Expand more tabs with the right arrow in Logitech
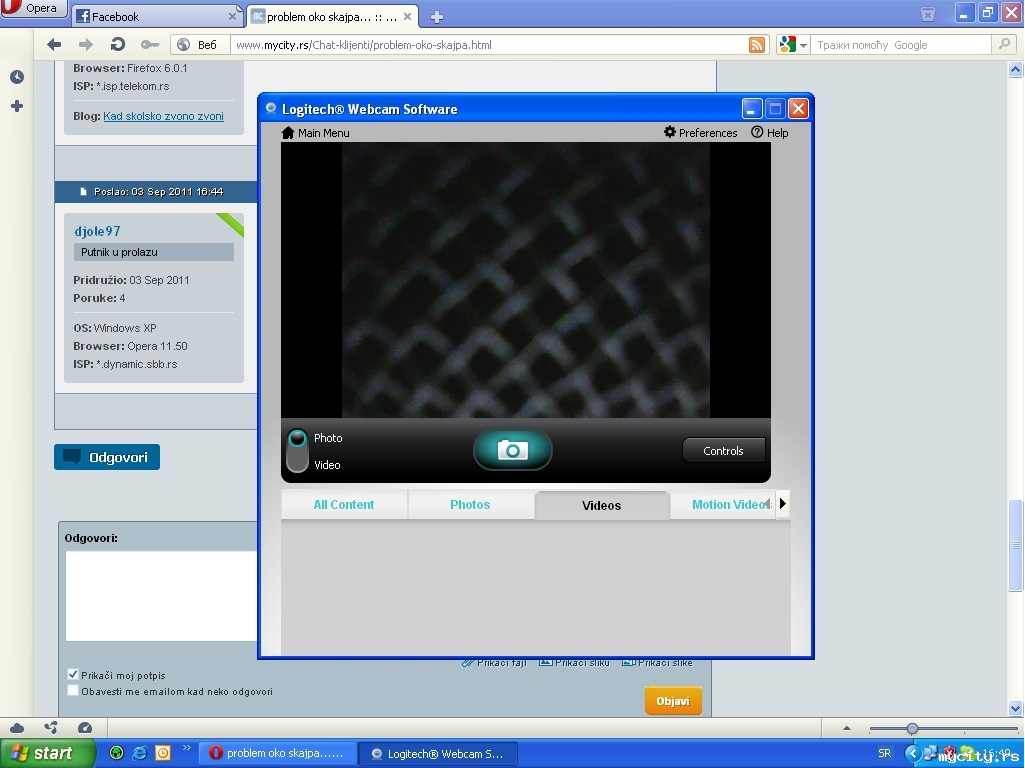This screenshot has height=768, width=1025. pyautogui.click(x=783, y=503)
